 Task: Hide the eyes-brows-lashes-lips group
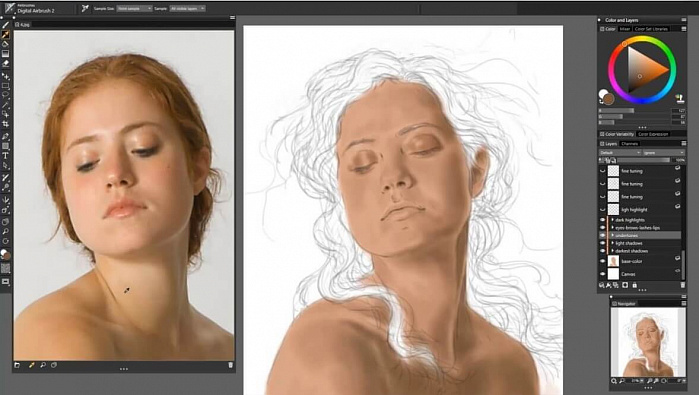coord(603,227)
